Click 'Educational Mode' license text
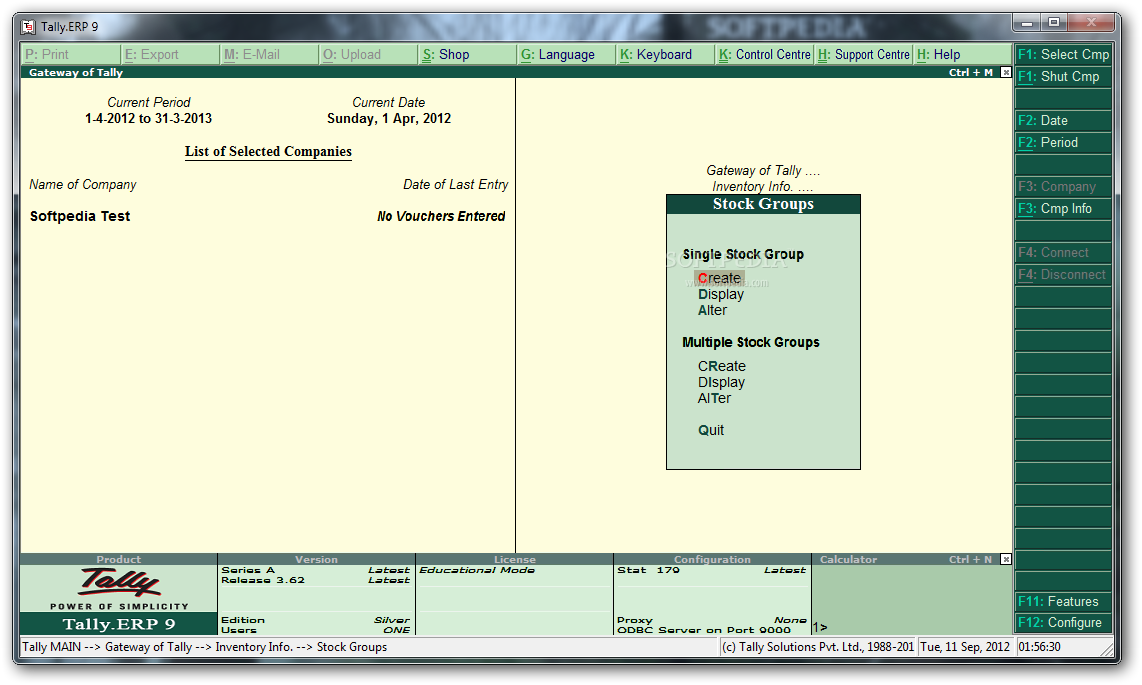 [477, 570]
